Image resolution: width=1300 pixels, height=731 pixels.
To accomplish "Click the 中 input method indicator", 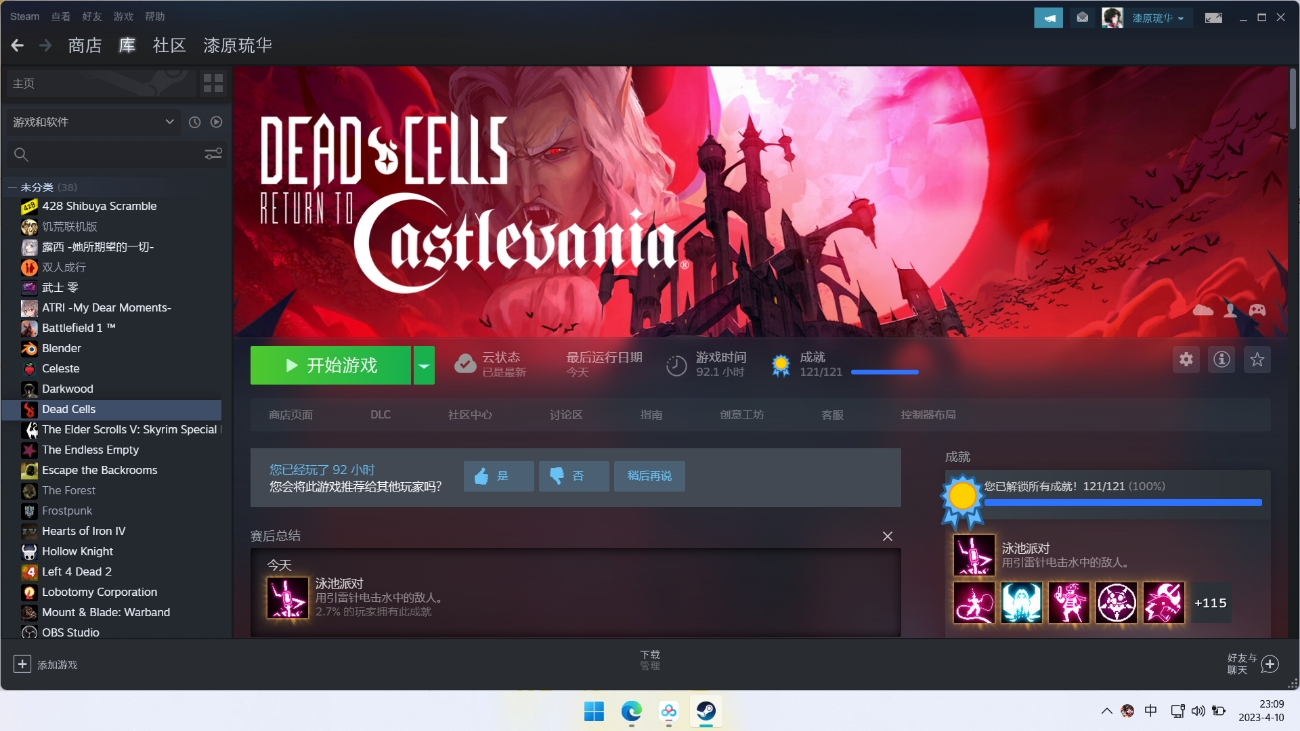I will (1151, 711).
